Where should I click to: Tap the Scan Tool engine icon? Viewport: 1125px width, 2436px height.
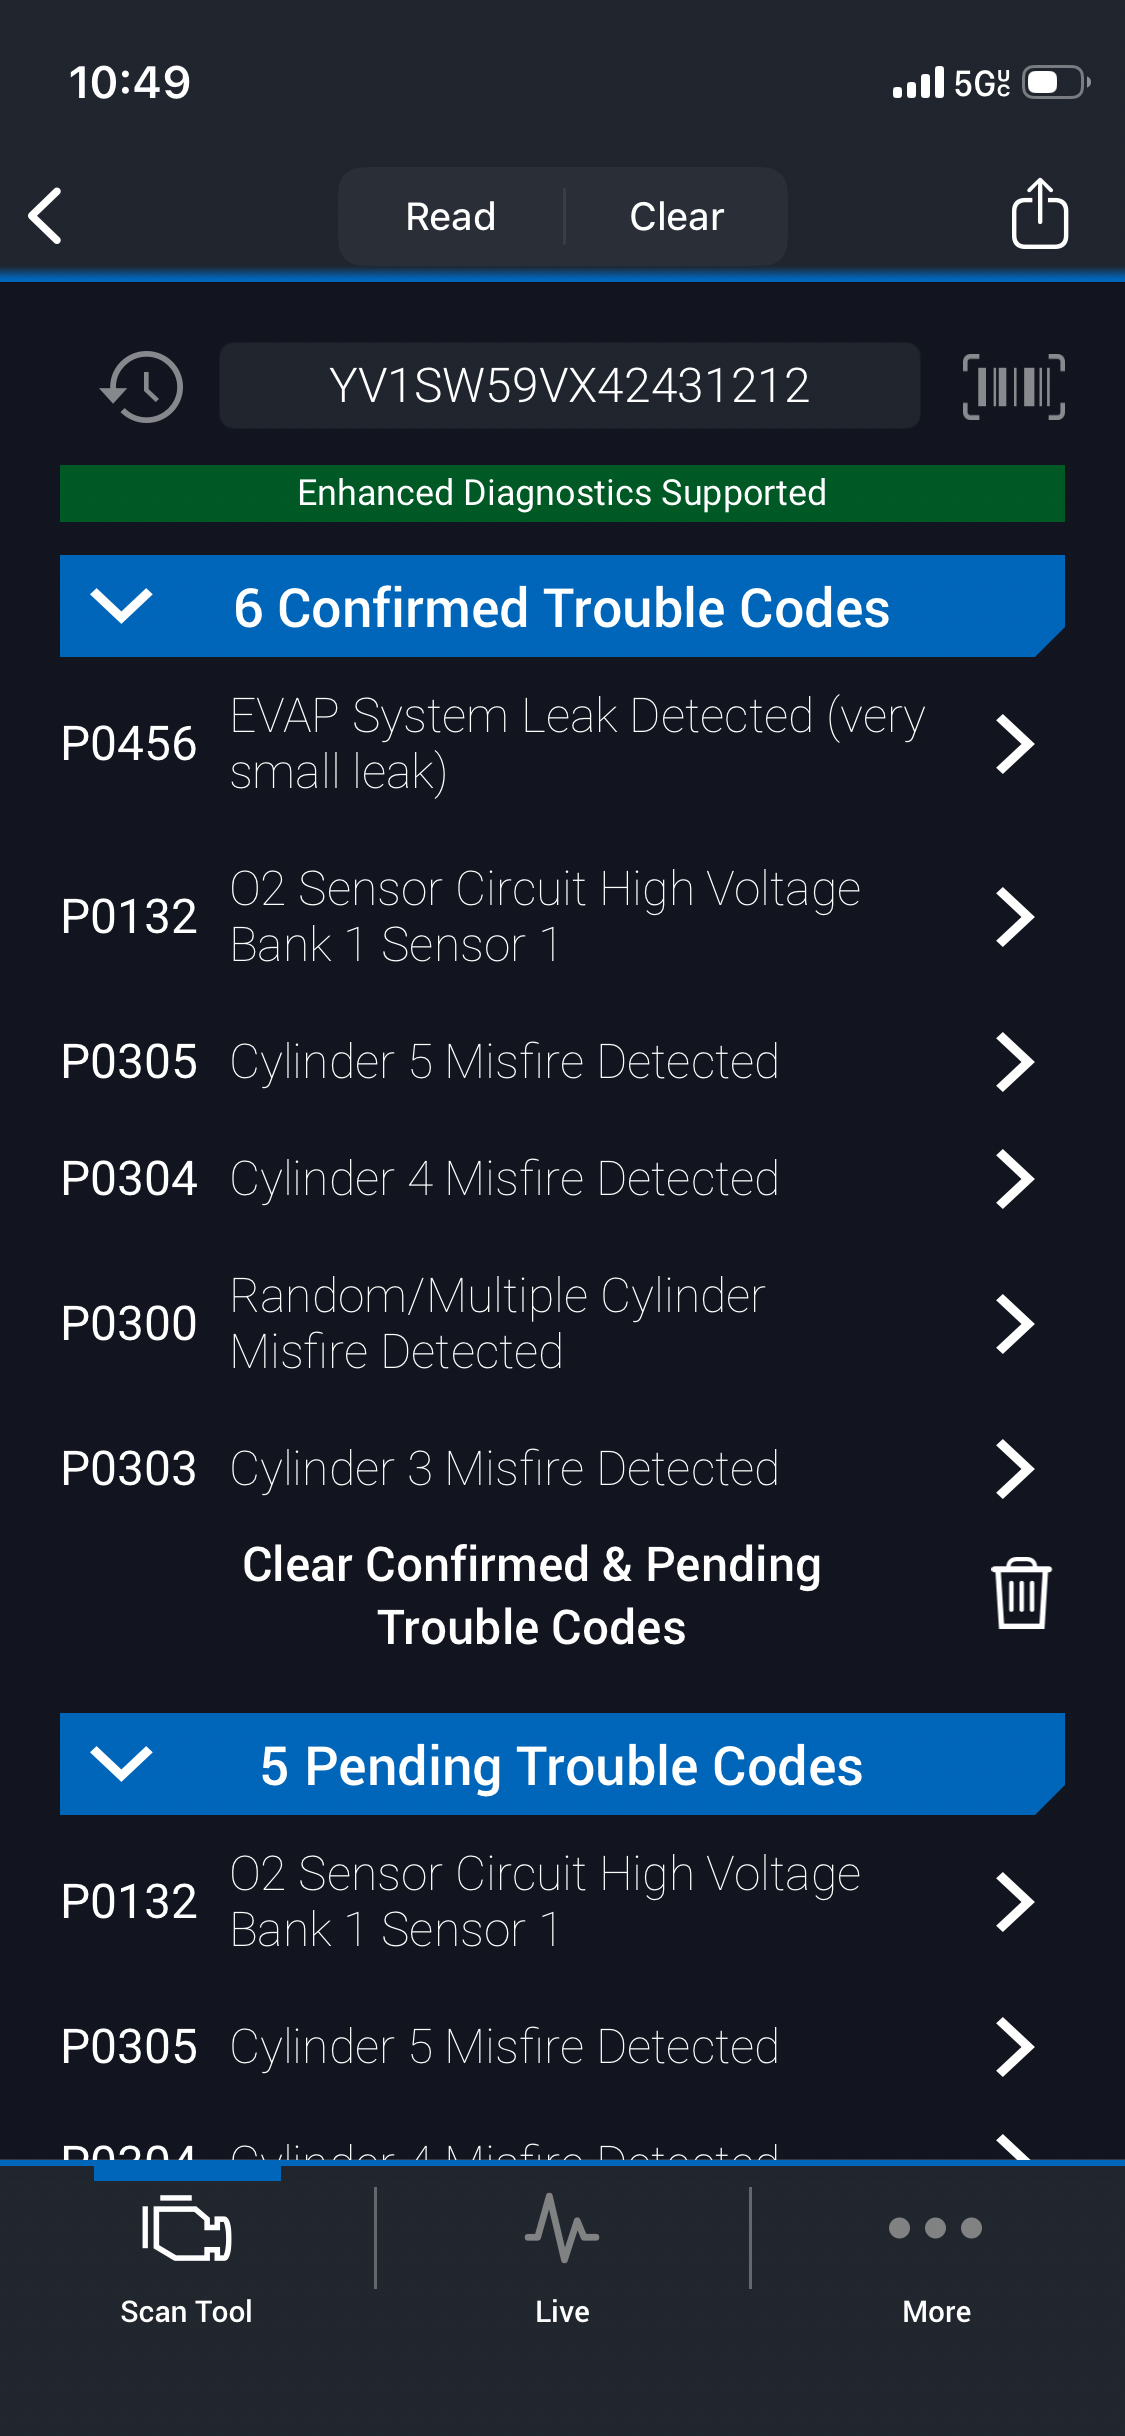187,2229
